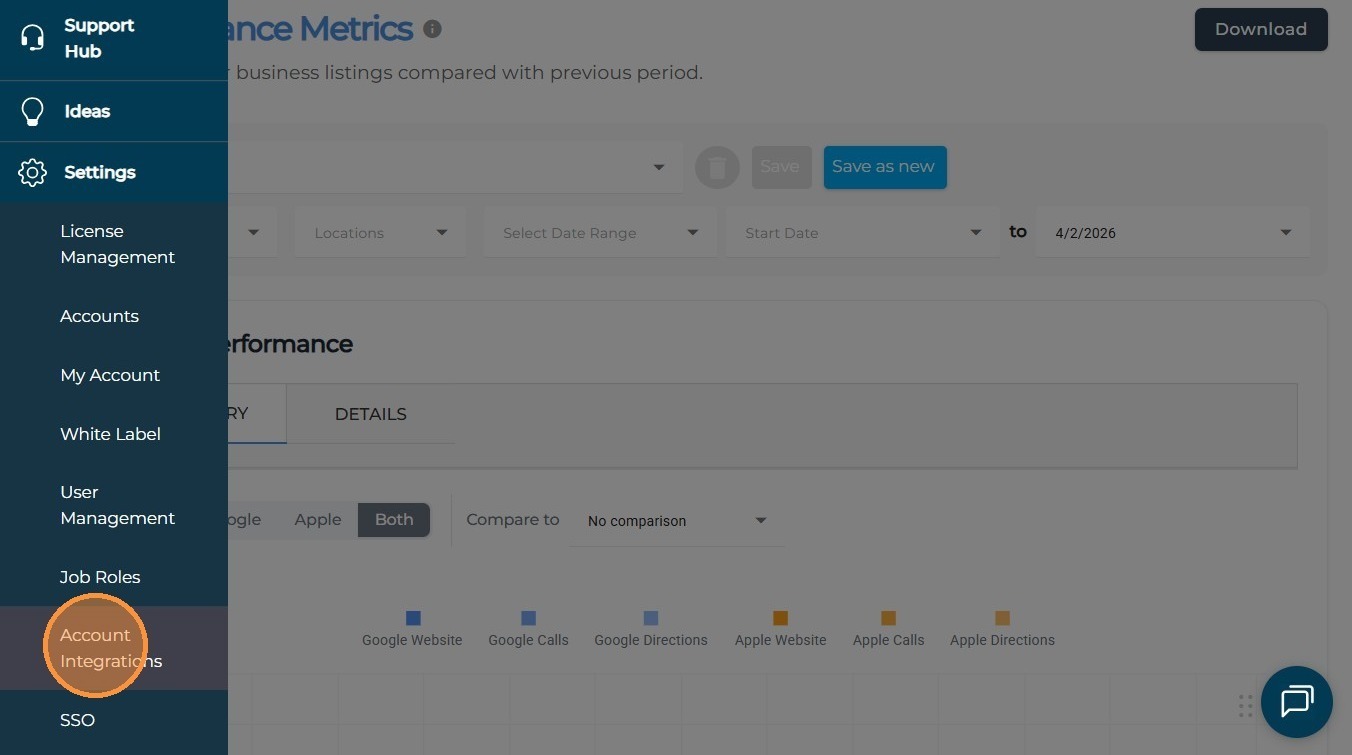Click the Save as new button
The image size is (1352, 755).
(884, 167)
